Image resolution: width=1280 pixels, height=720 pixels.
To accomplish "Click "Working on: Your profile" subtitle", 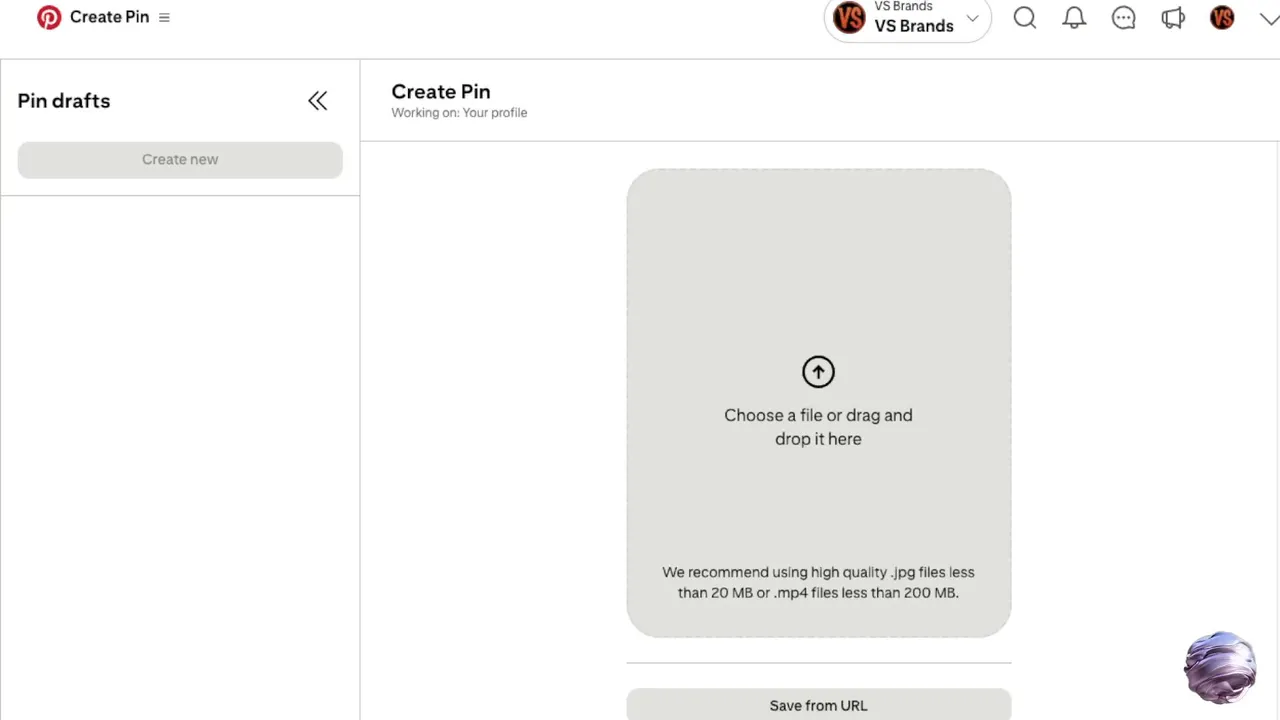I will pos(459,113).
